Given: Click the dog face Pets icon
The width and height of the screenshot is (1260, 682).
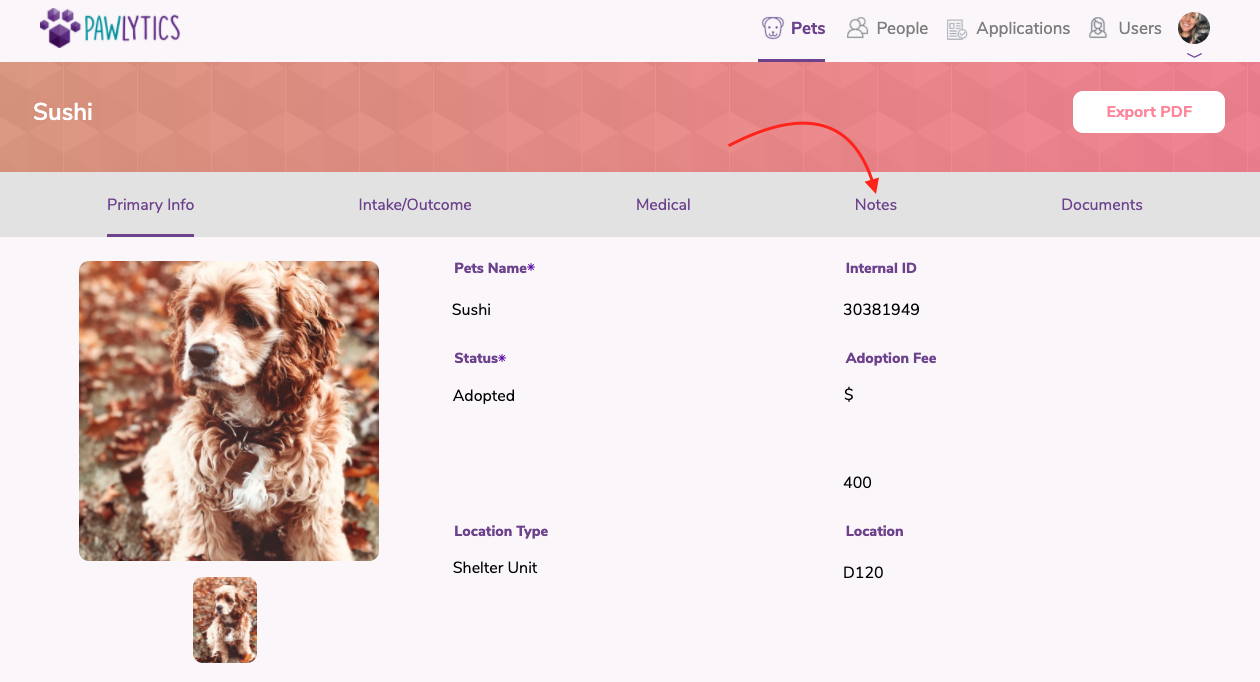Looking at the screenshot, I should tap(772, 28).
